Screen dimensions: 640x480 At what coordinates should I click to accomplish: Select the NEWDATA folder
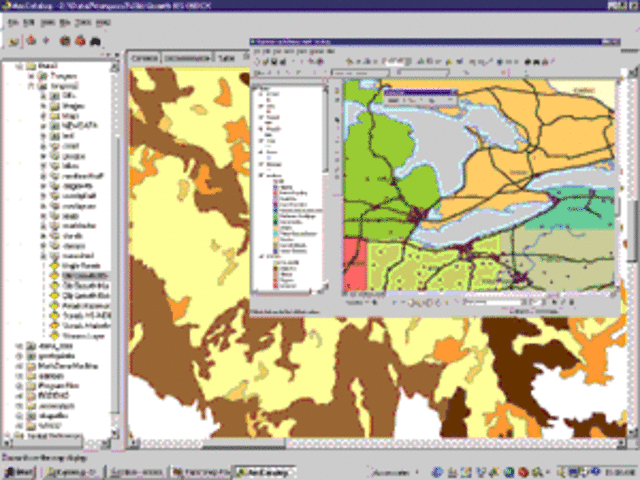(x=79, y=126)
